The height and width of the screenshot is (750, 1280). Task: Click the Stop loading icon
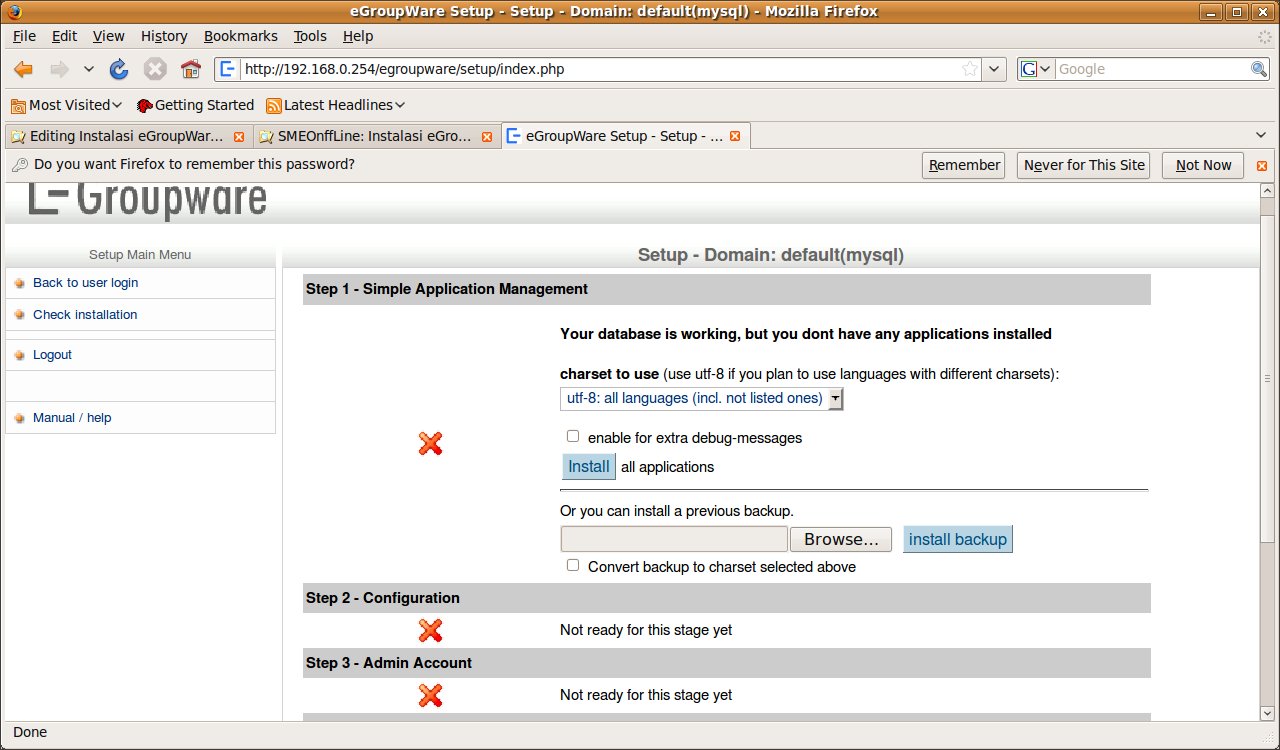point(155,69)
